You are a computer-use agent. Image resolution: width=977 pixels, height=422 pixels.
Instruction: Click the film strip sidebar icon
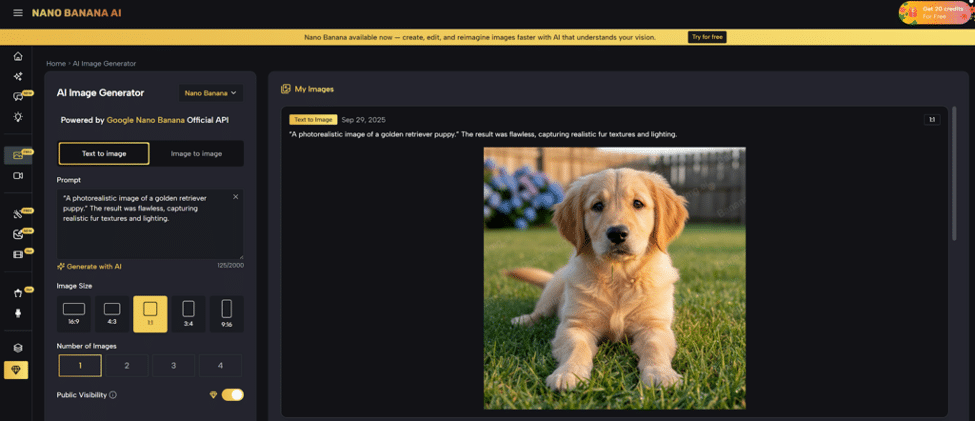coord(18,255)
